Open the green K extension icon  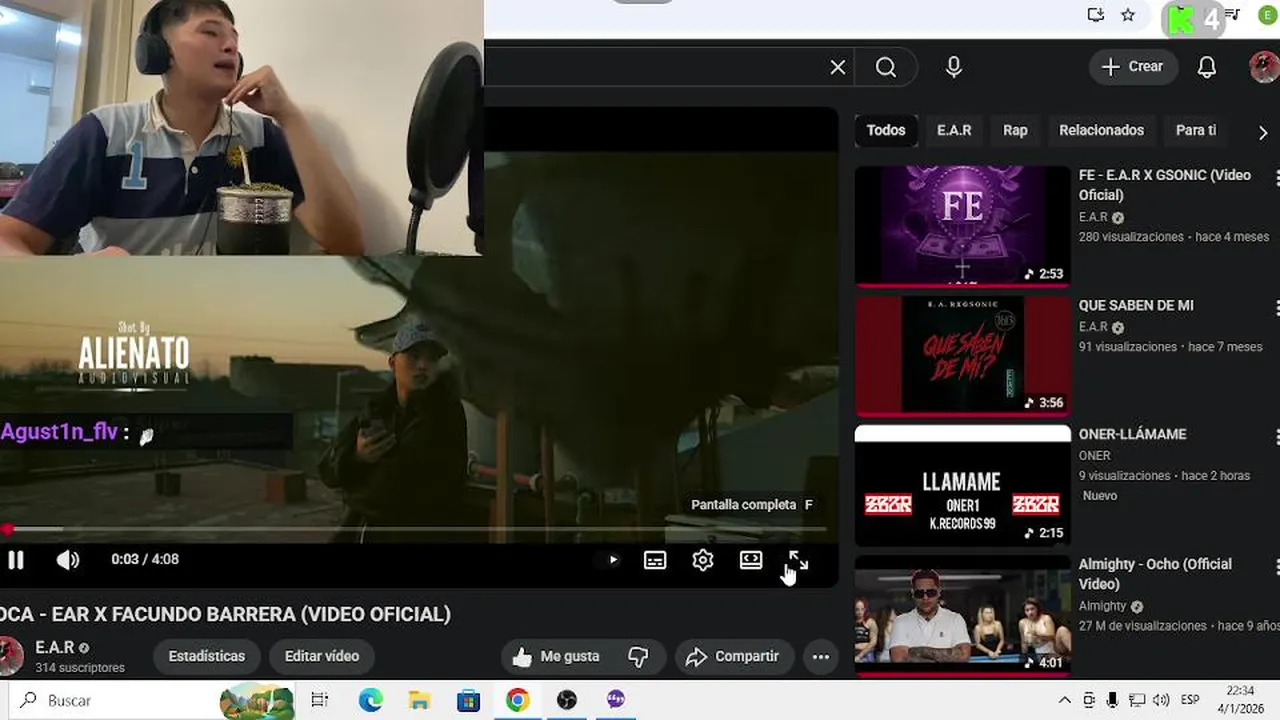(x=1182, y=19)
